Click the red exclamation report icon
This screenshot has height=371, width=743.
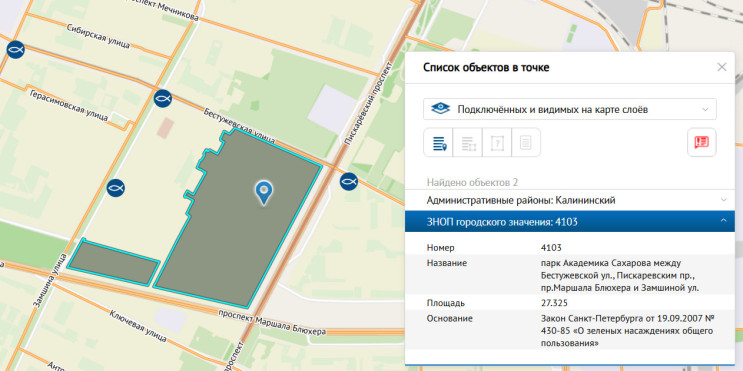point(701,142)
